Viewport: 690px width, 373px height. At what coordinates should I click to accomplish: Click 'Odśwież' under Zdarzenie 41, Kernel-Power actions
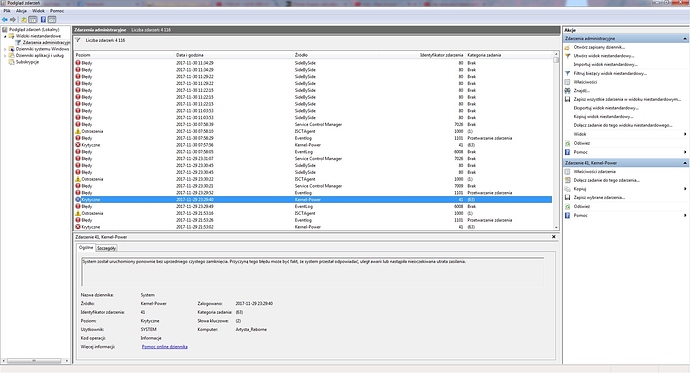(x=581, y=206)
